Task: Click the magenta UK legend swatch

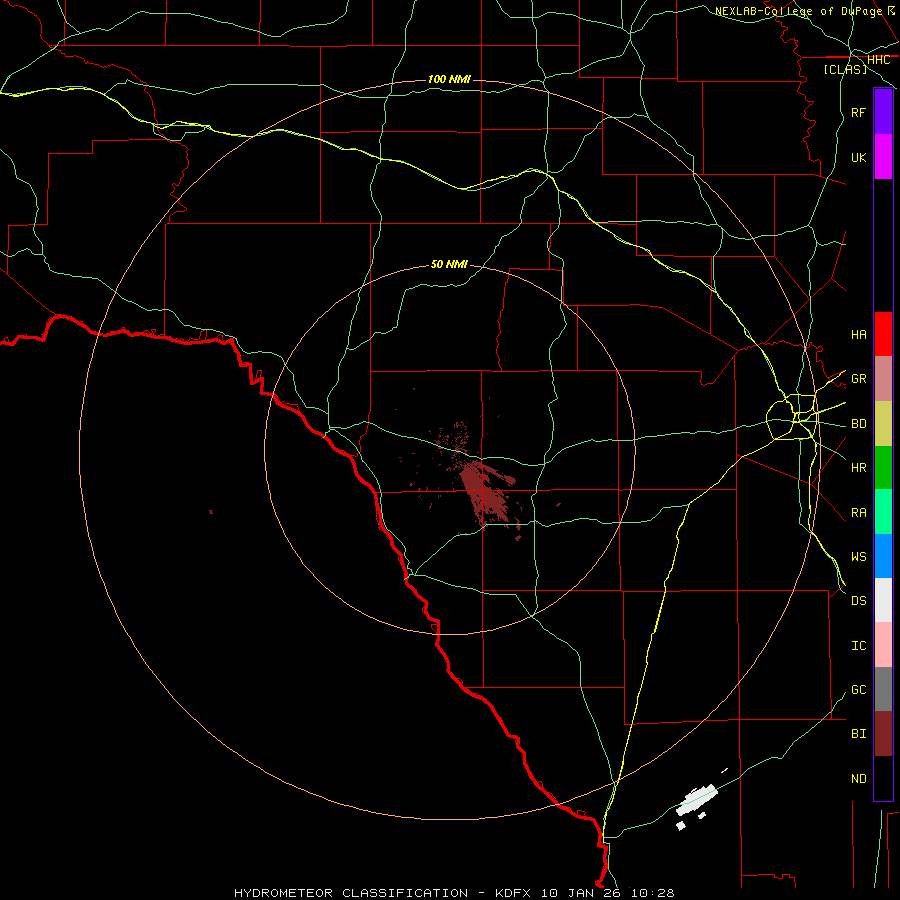Action: click(x=883, y=157)
